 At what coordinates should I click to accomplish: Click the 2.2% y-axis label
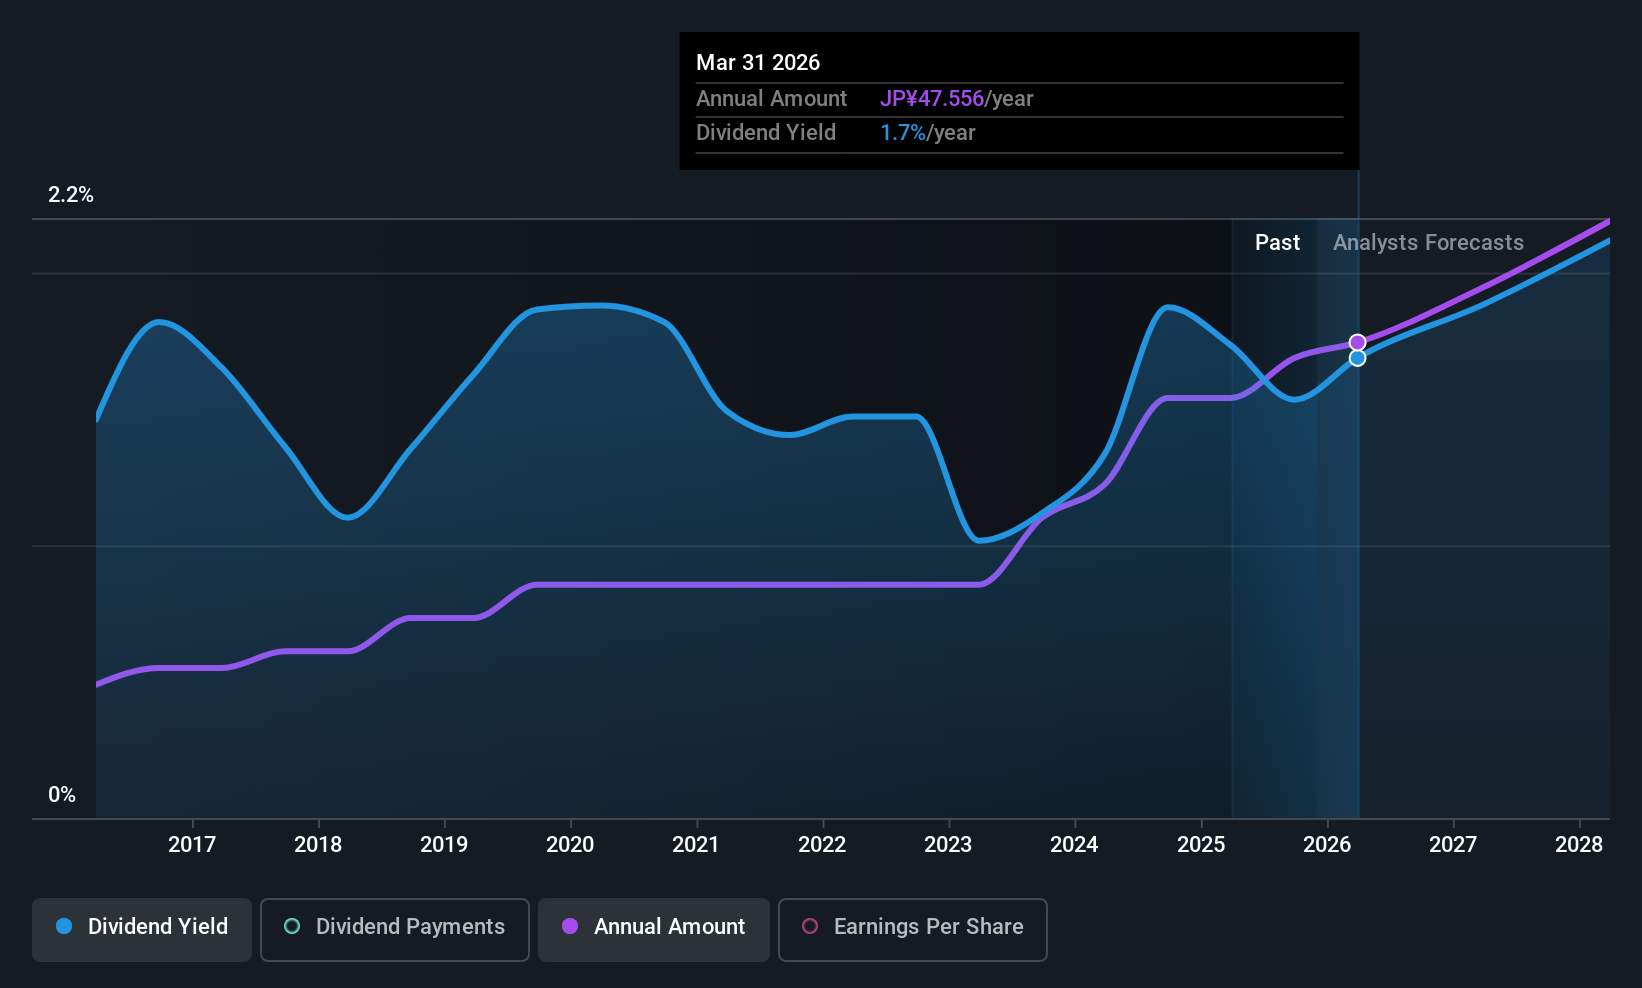[71, 195]
